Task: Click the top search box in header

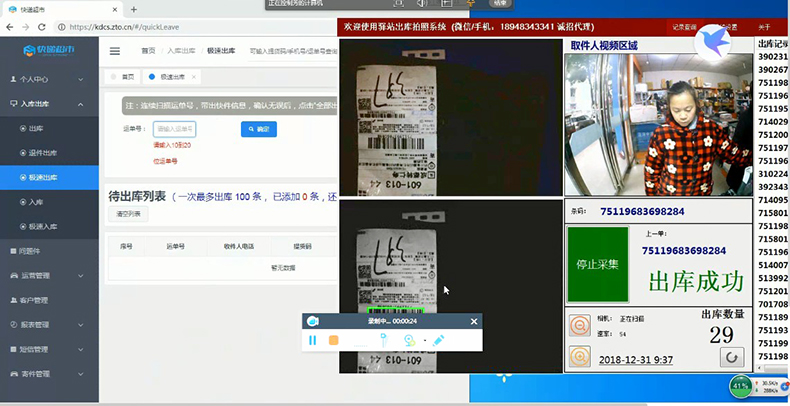Action: [x=292, y=51]
